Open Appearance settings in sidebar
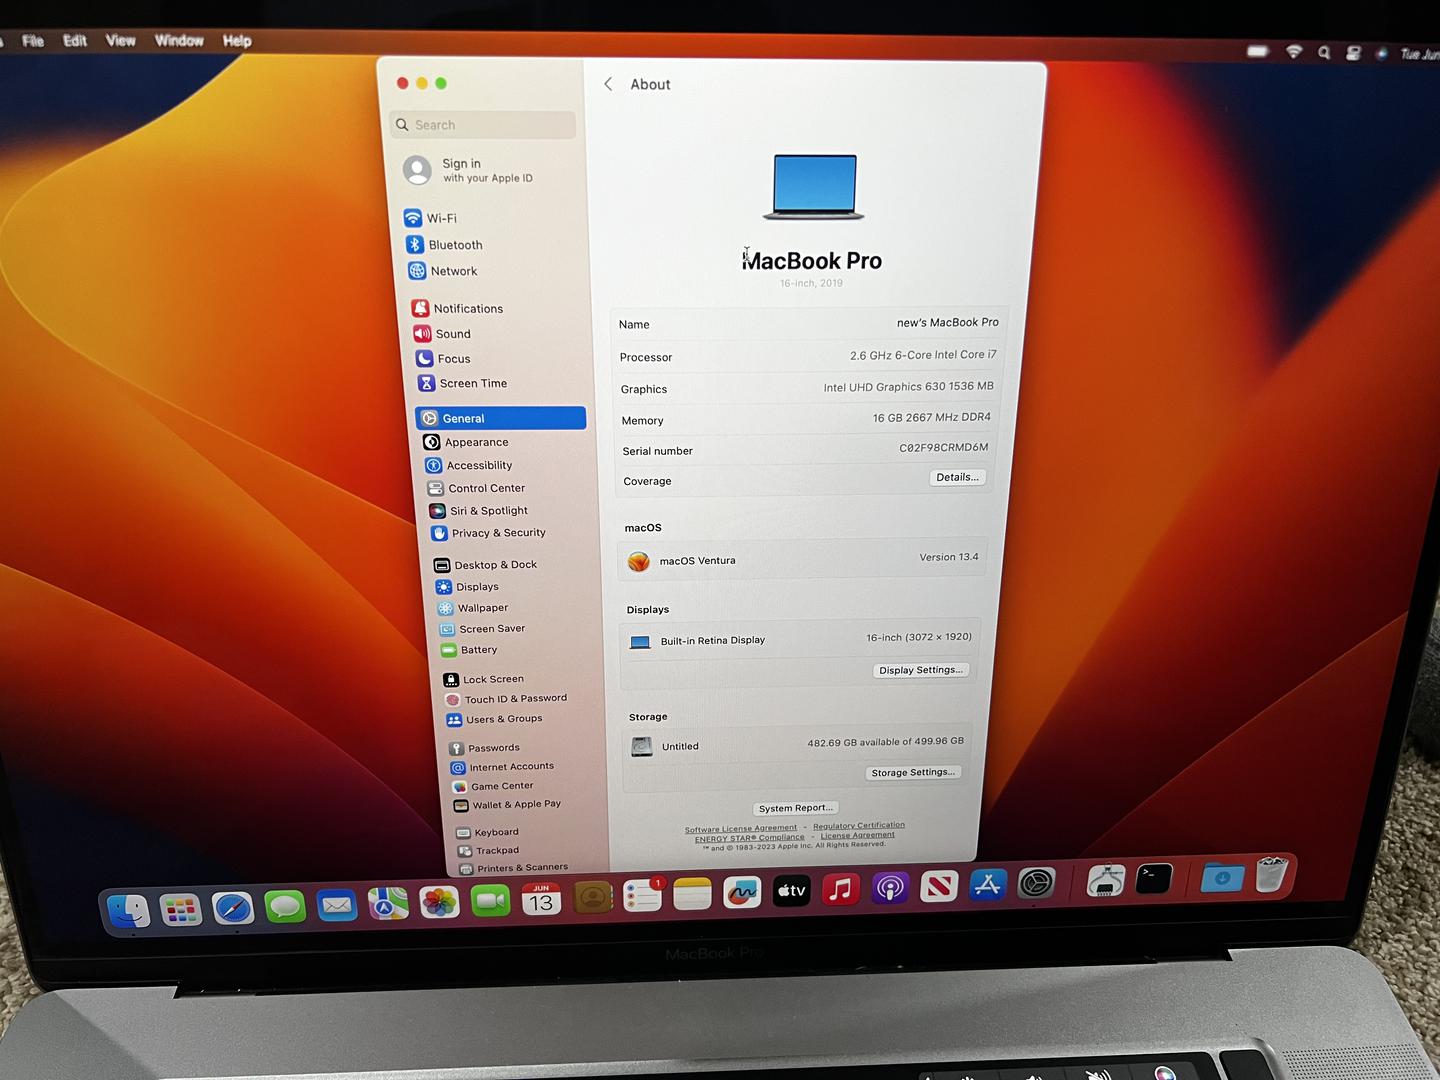 click(466, 442)
